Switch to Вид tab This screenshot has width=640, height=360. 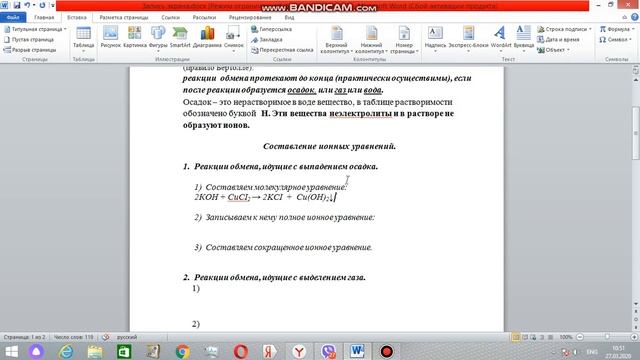[289, 18]
